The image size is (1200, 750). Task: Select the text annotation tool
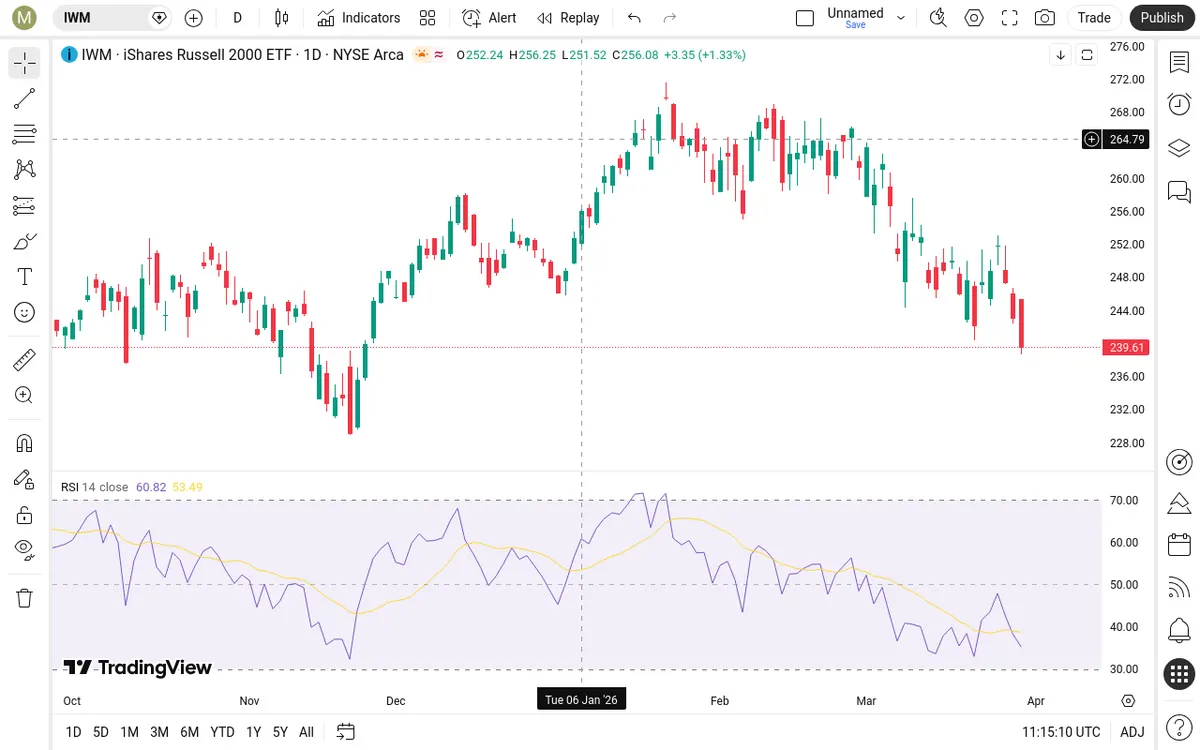pyautogui.click(x=25, y=277)
